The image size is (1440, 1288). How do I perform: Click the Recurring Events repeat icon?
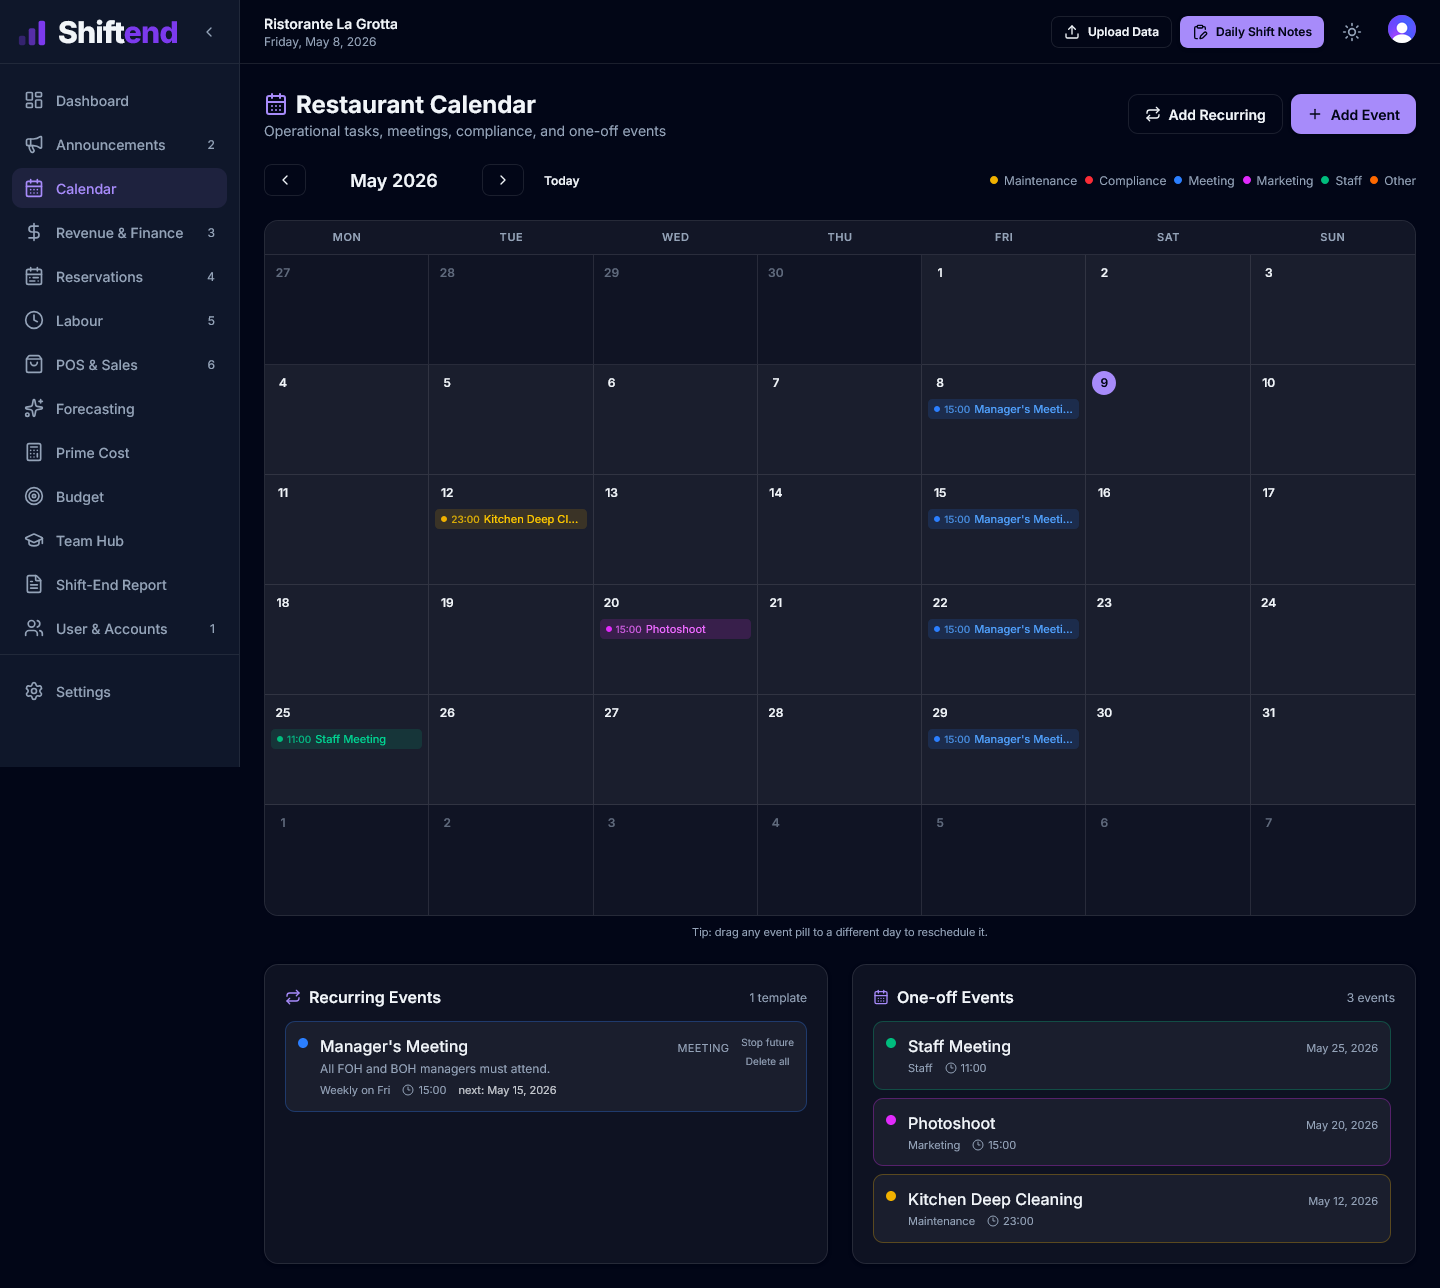293,997
